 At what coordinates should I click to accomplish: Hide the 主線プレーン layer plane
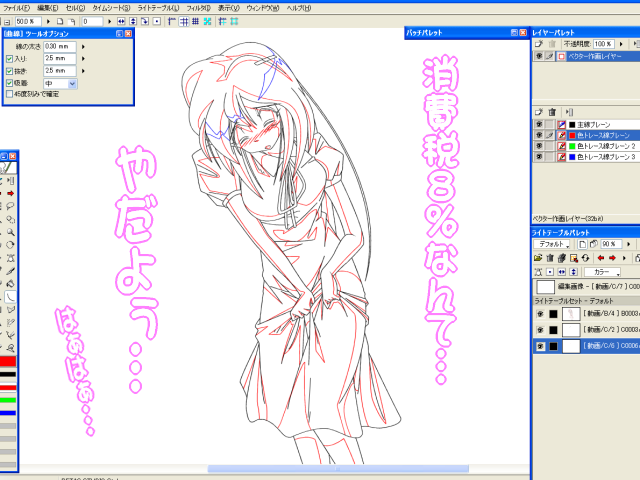pyautogui.click(x=539, y=124)
